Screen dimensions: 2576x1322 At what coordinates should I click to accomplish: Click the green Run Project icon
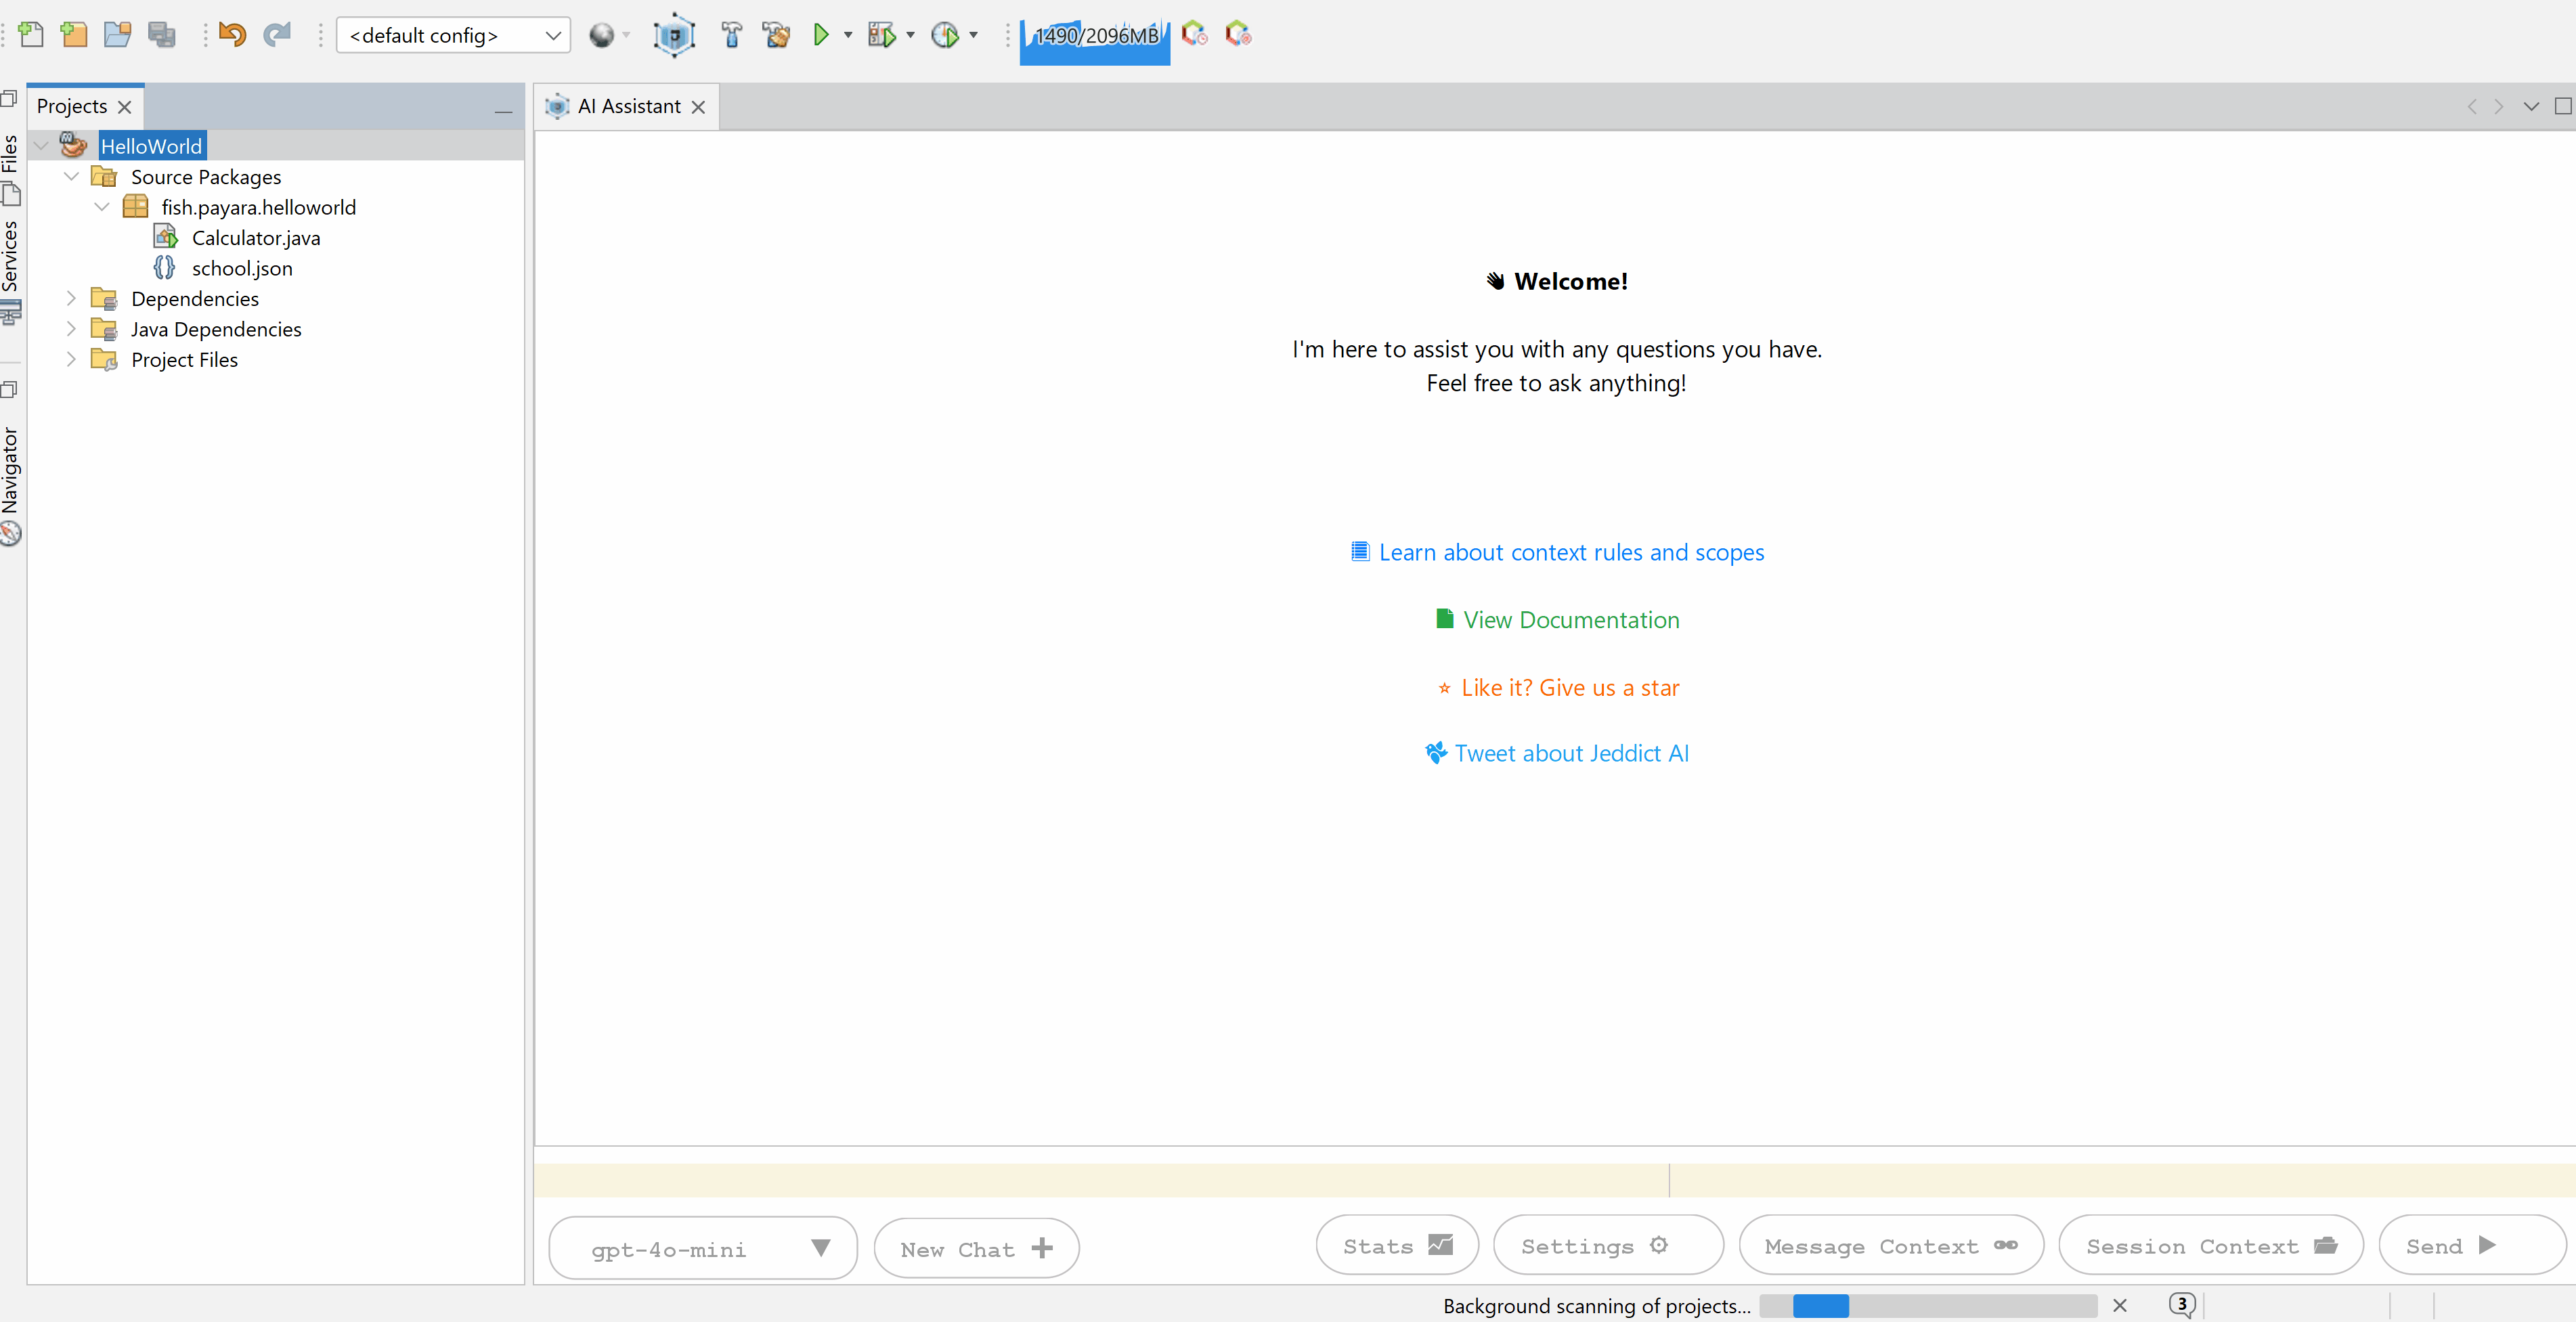pyautogui.click(x=821, y=35)
